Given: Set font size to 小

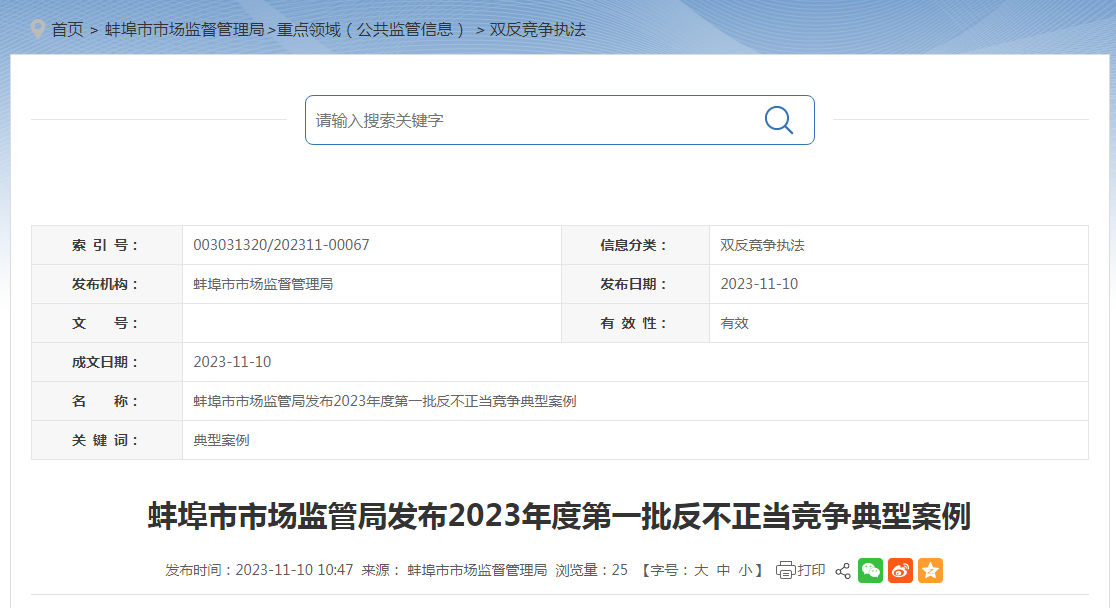Looking at the screenshot, I should 745,570.
